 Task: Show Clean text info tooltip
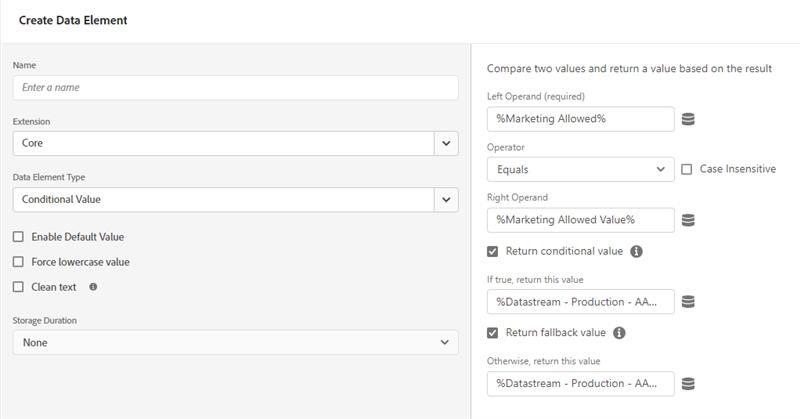tap(93, 287)
